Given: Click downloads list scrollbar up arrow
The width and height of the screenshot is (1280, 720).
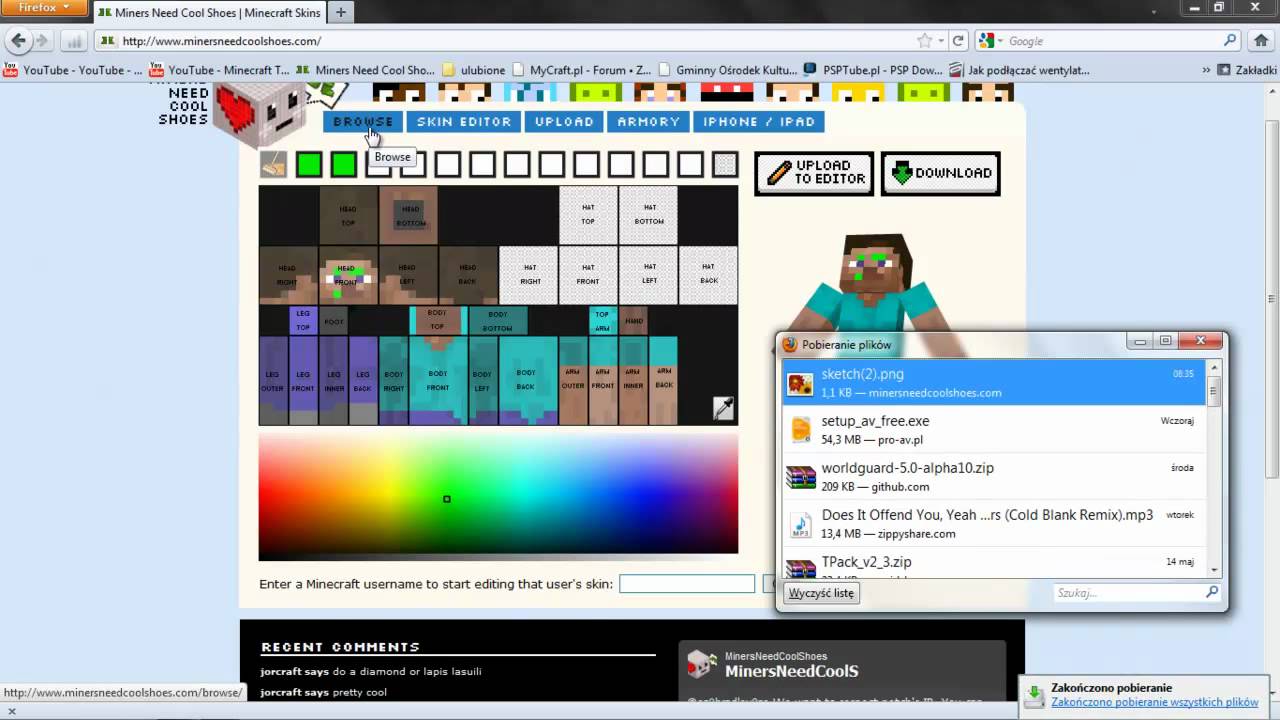Looking at the screenshot, I should 1214,368.
